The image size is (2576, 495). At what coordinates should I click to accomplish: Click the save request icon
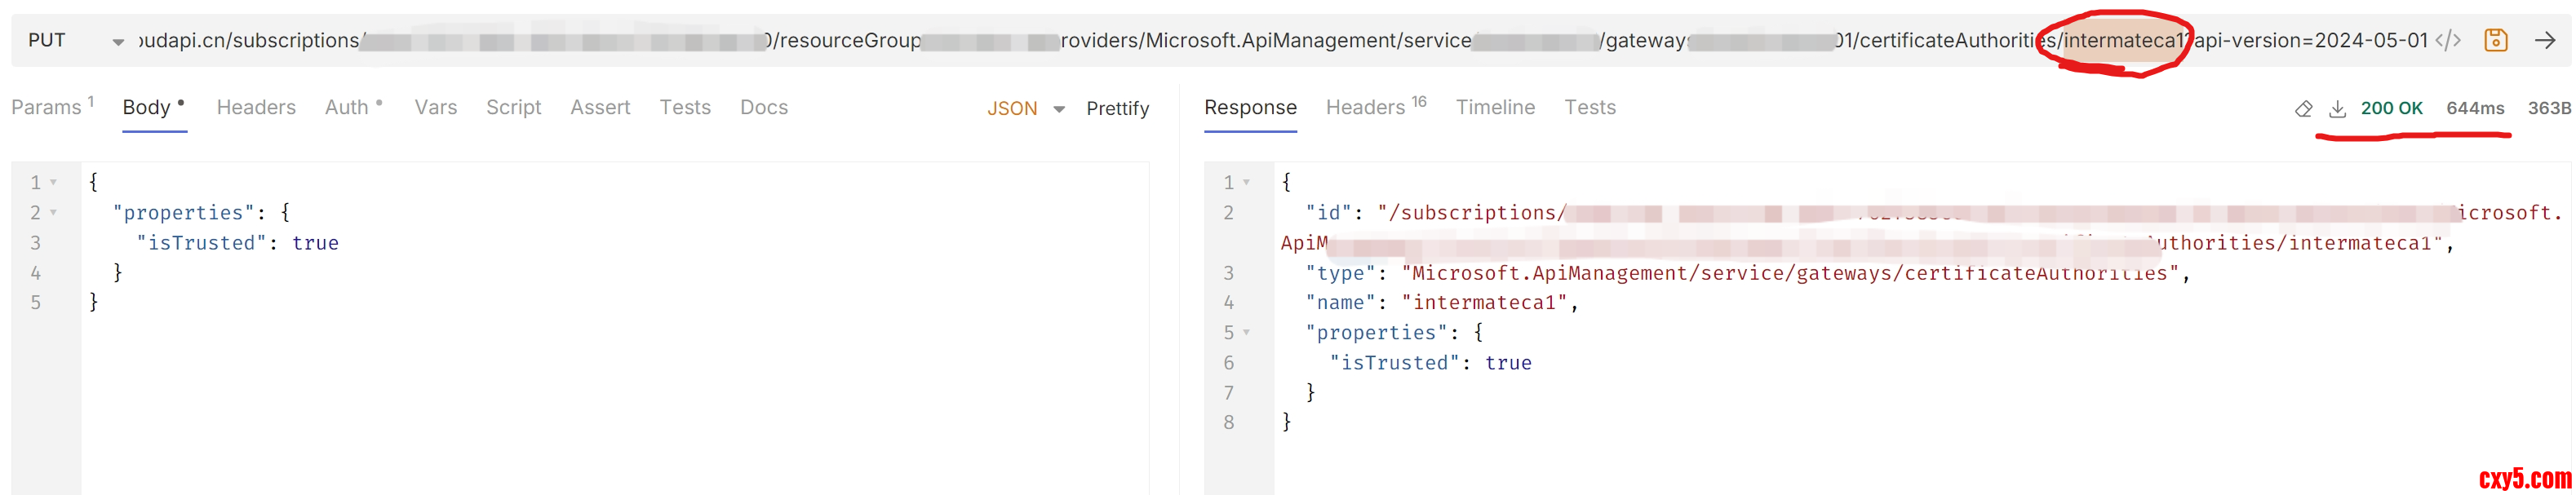click(x=2496, y=41)
